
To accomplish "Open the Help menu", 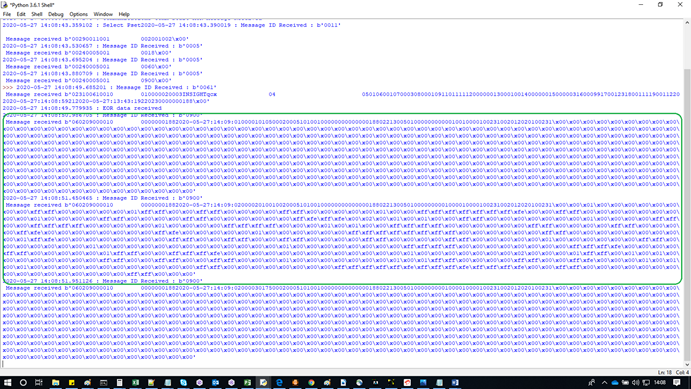I will (124, 14).
